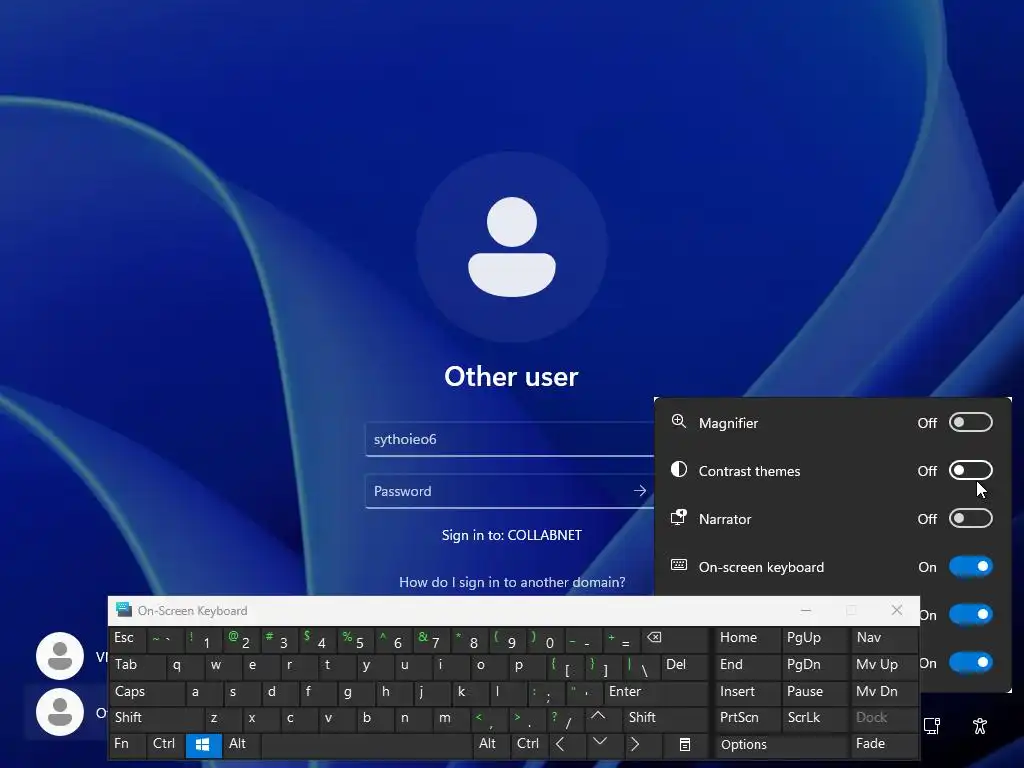
Task: Click the username field containing sythoieo6
Action: [x=509, y=440]
